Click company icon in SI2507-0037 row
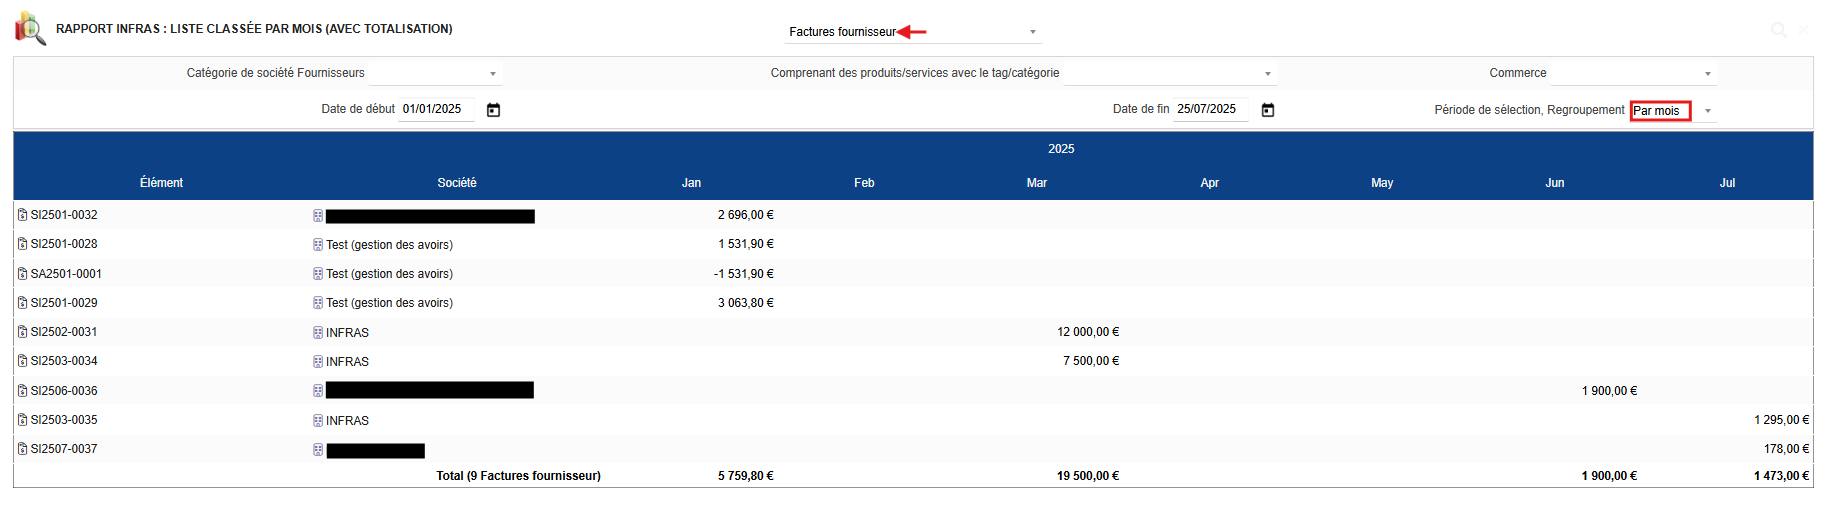 (x=318, y=450)
